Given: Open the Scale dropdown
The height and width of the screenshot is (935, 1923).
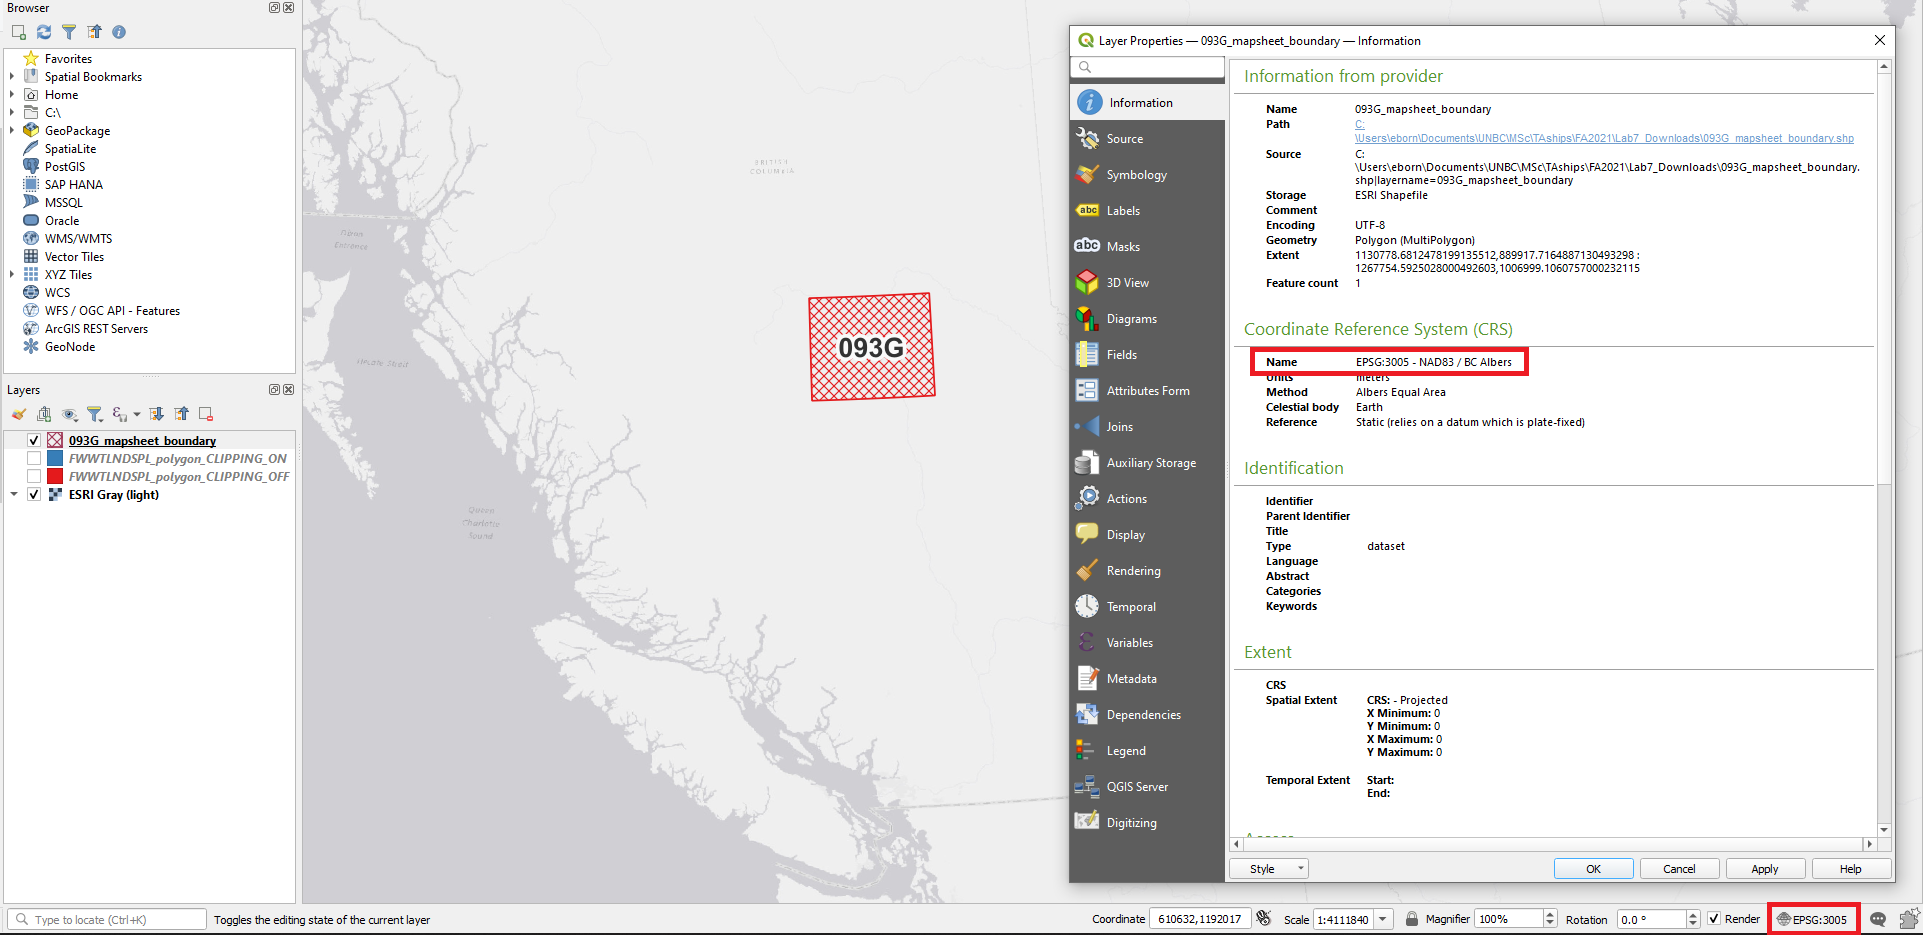Looking at the screenshot, I should [1383, 918].
